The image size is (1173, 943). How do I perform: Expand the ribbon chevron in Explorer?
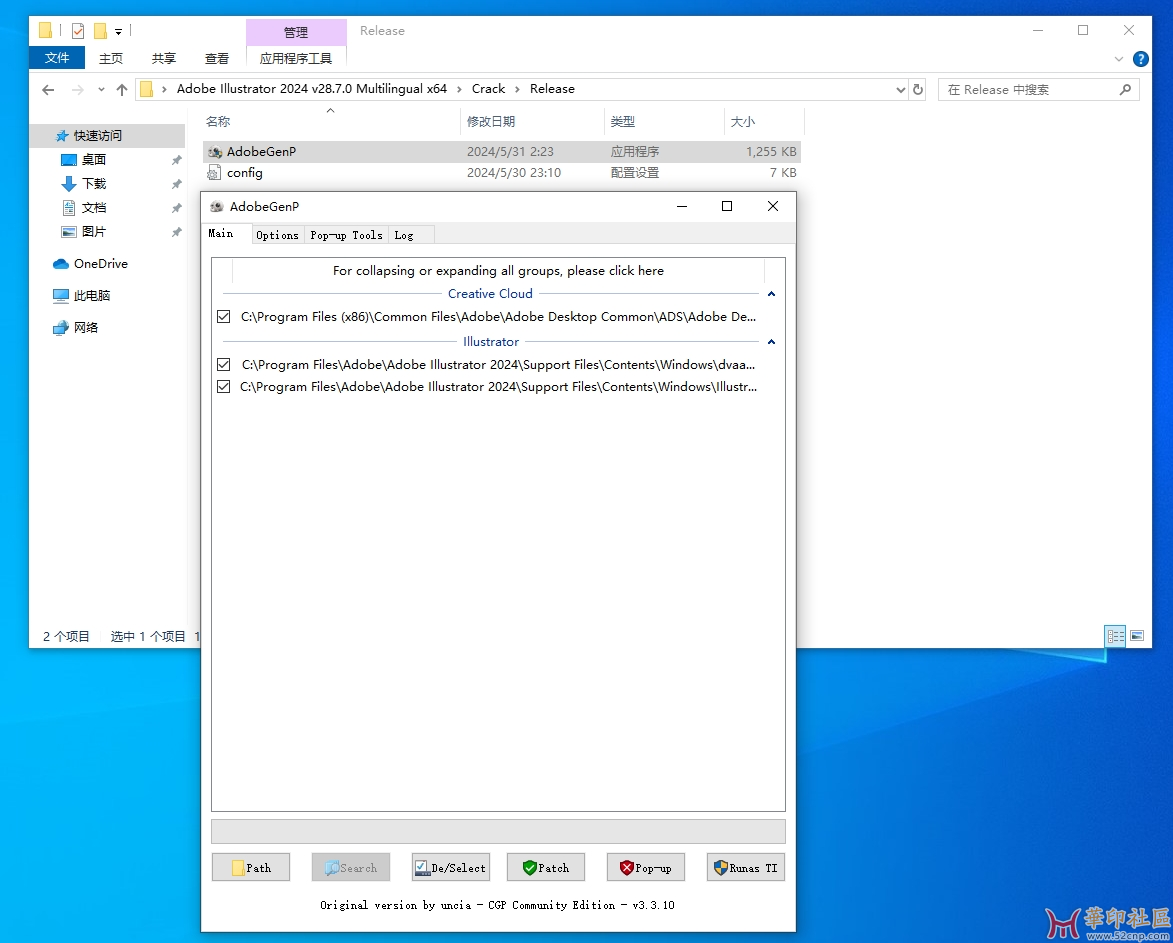pos(1118,59)
